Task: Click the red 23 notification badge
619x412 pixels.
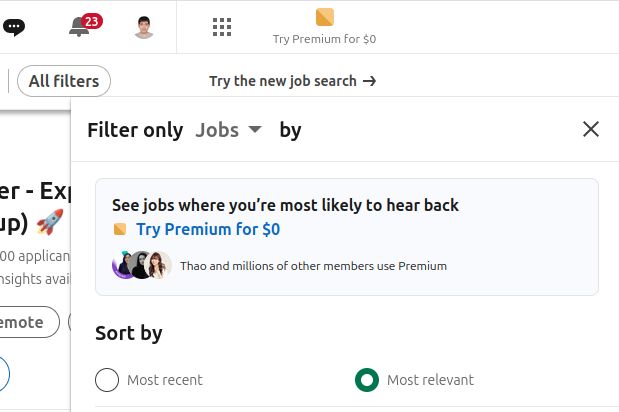Action: (92, 20)
